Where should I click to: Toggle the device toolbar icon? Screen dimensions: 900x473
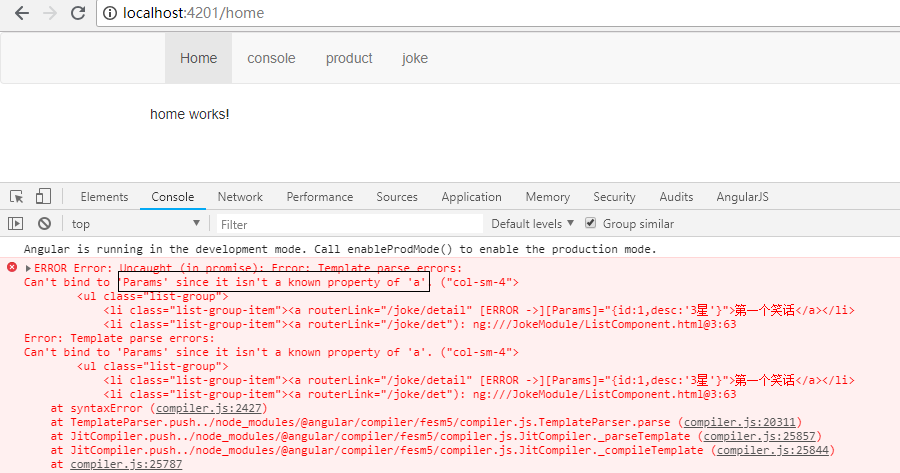coord(43,197)
